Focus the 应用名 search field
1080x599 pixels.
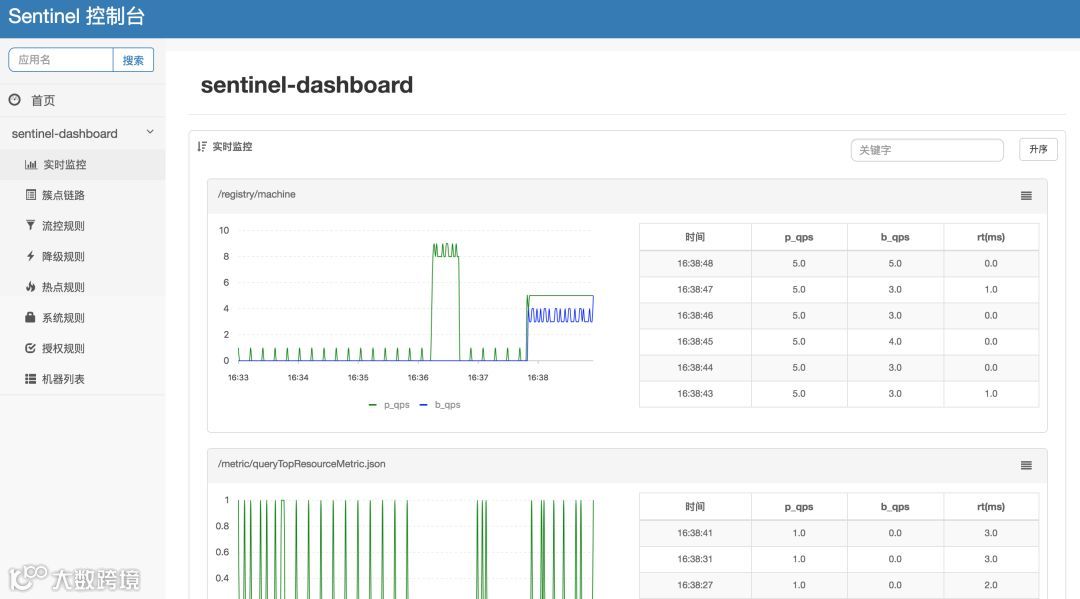[61, 60]
